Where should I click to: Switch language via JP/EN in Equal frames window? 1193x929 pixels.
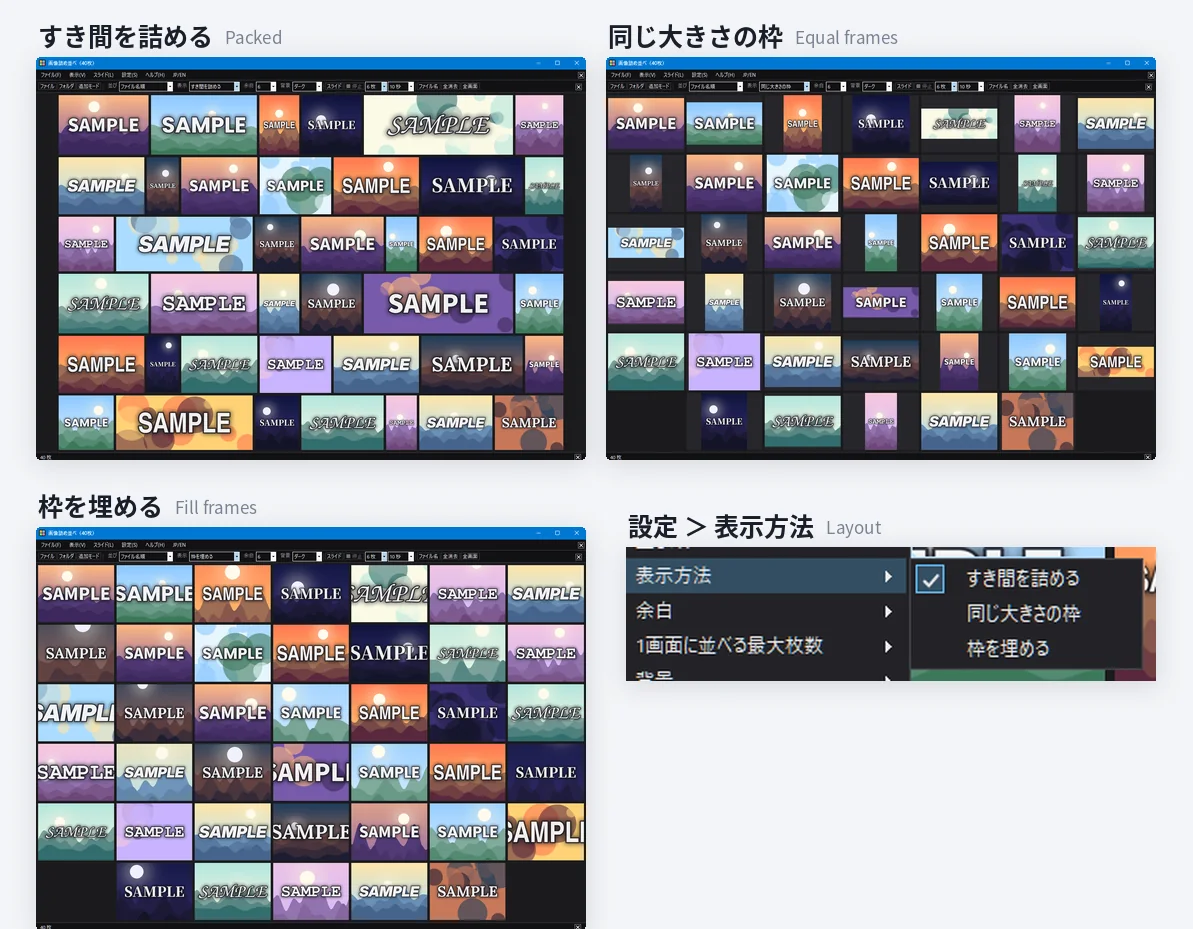[x=749, y=75]
